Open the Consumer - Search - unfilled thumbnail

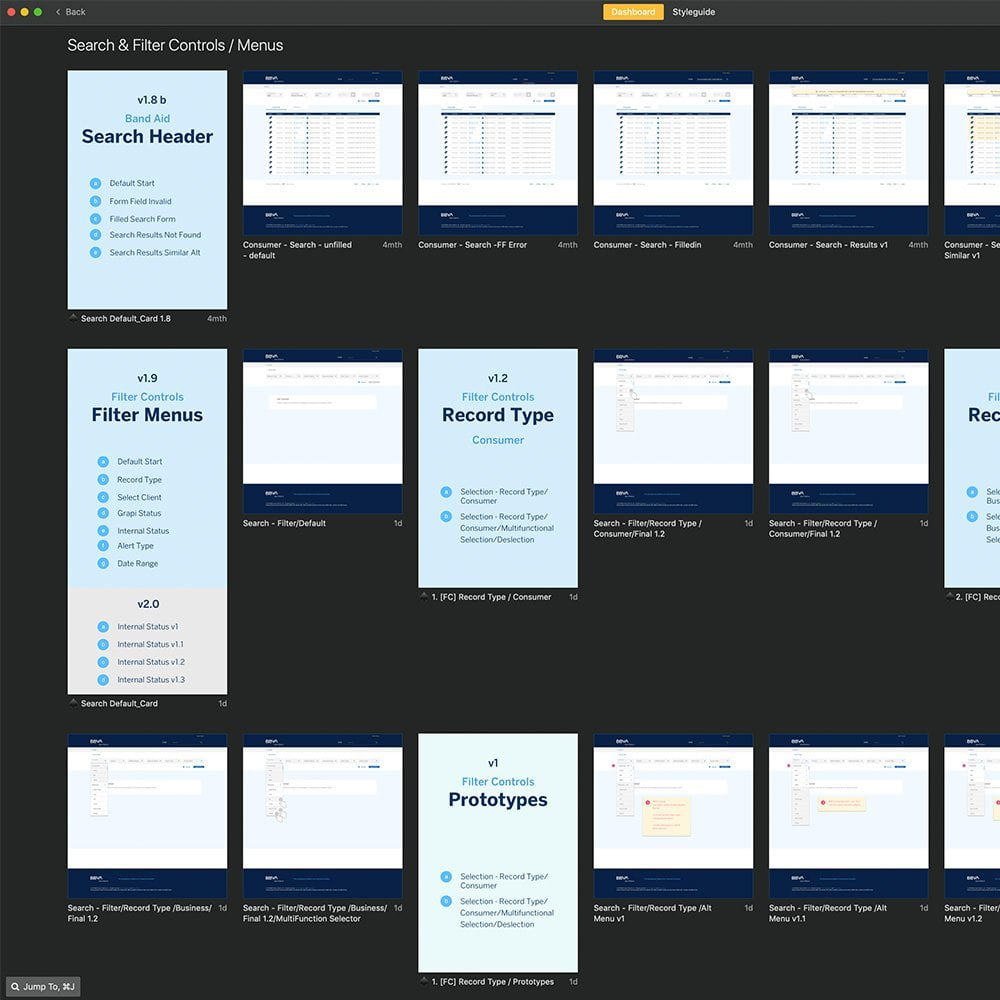pos(322,152)
